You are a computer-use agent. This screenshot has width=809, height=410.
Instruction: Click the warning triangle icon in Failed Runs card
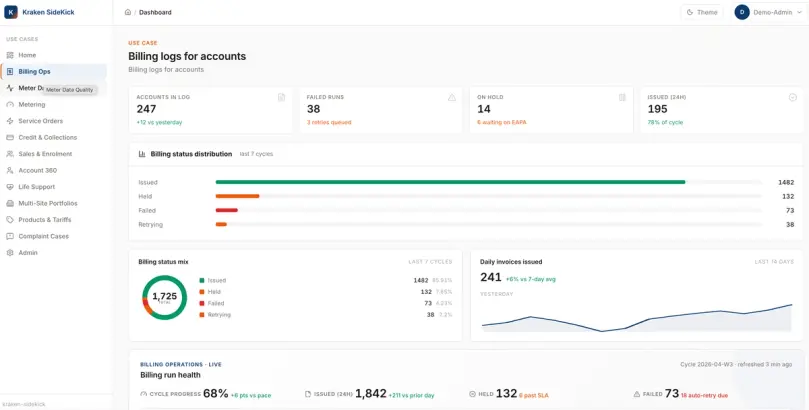tap(452, 97)
